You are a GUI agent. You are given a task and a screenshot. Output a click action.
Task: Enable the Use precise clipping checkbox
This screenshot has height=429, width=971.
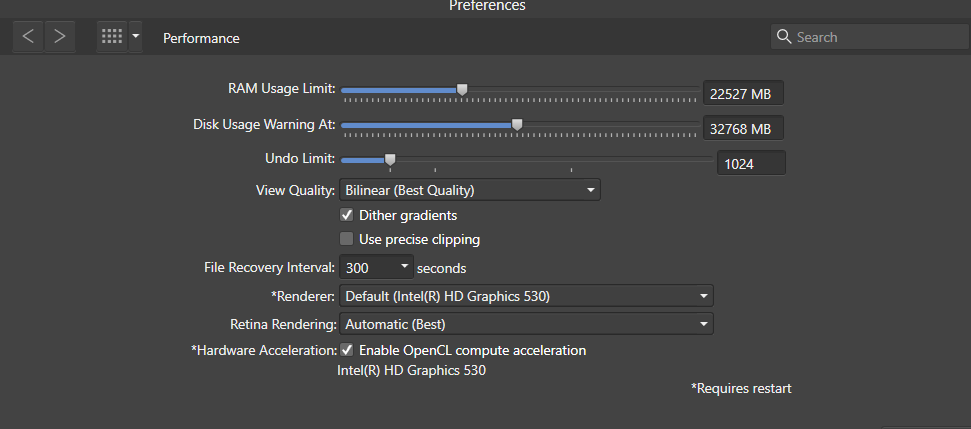(x=347, y=239)
